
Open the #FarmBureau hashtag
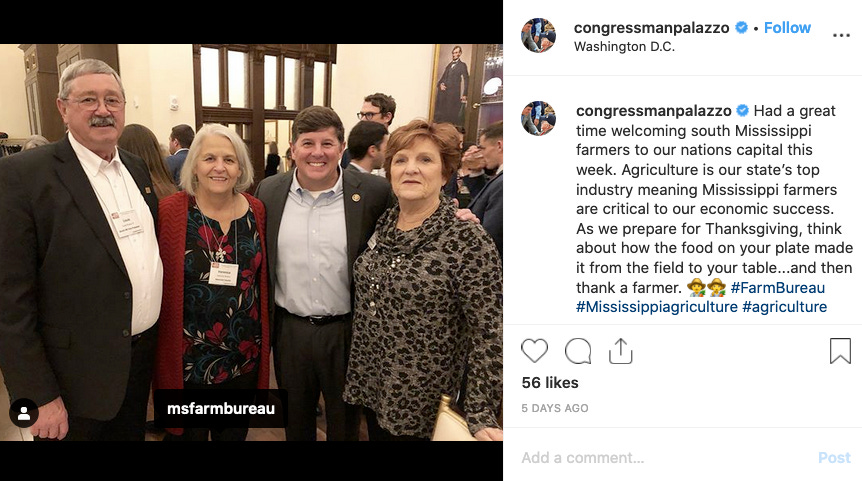pyautogui.click(x=777, y=288)
